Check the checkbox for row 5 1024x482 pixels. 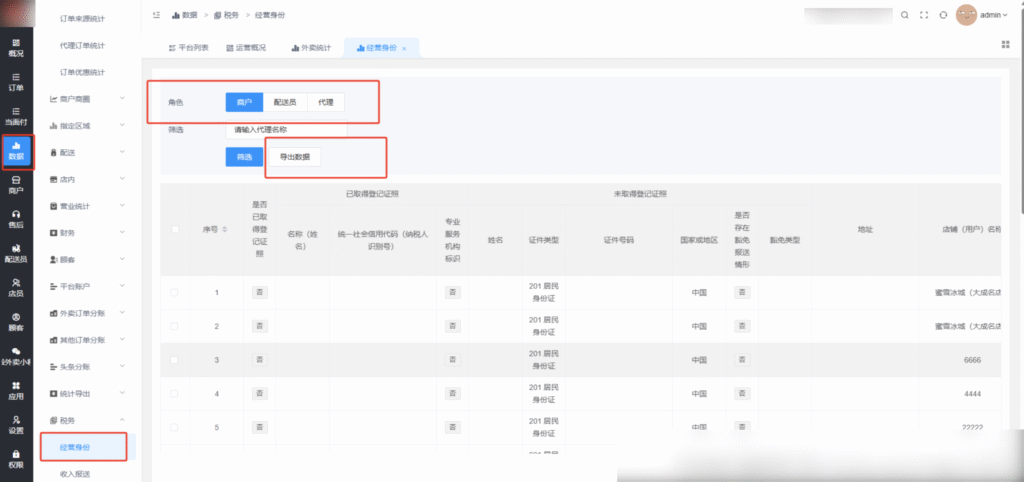(x=174, y=427)
